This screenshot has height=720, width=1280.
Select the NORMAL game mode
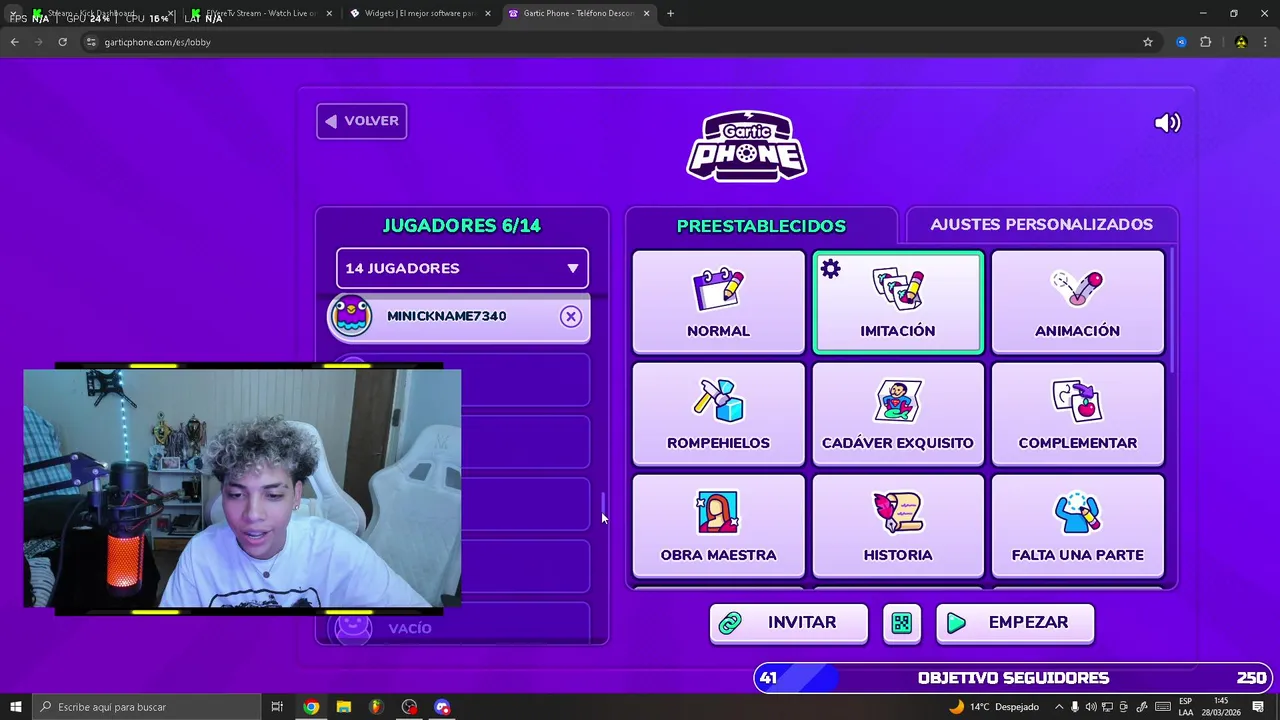[x=718, y=302]
